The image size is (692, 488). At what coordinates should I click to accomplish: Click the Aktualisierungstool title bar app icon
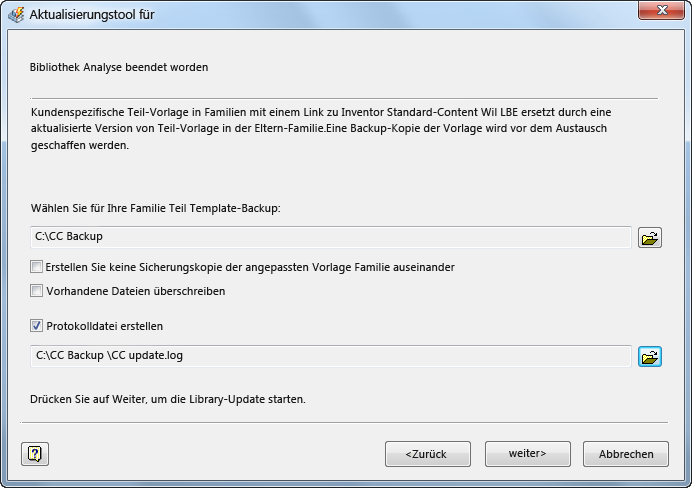coord(16,14)
